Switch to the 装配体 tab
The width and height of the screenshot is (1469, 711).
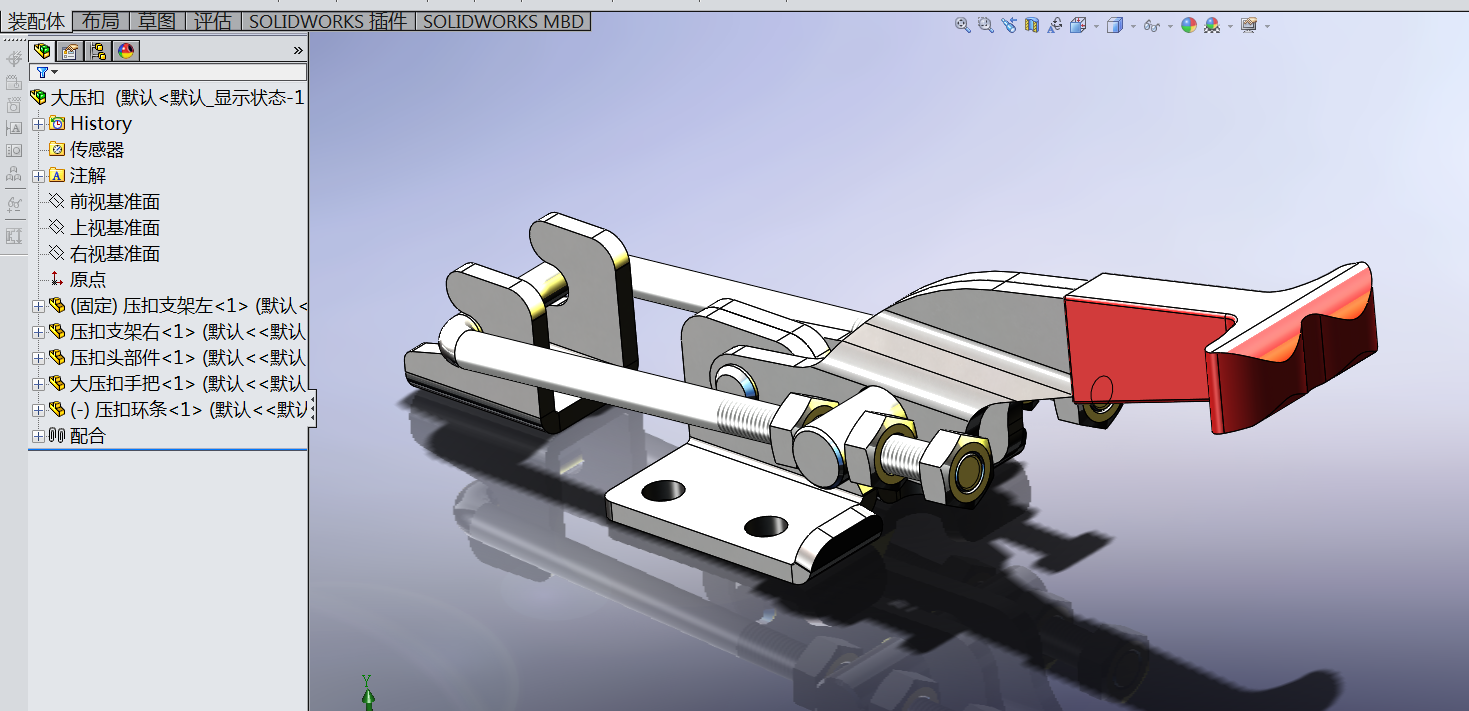click(x=36, y=21)
